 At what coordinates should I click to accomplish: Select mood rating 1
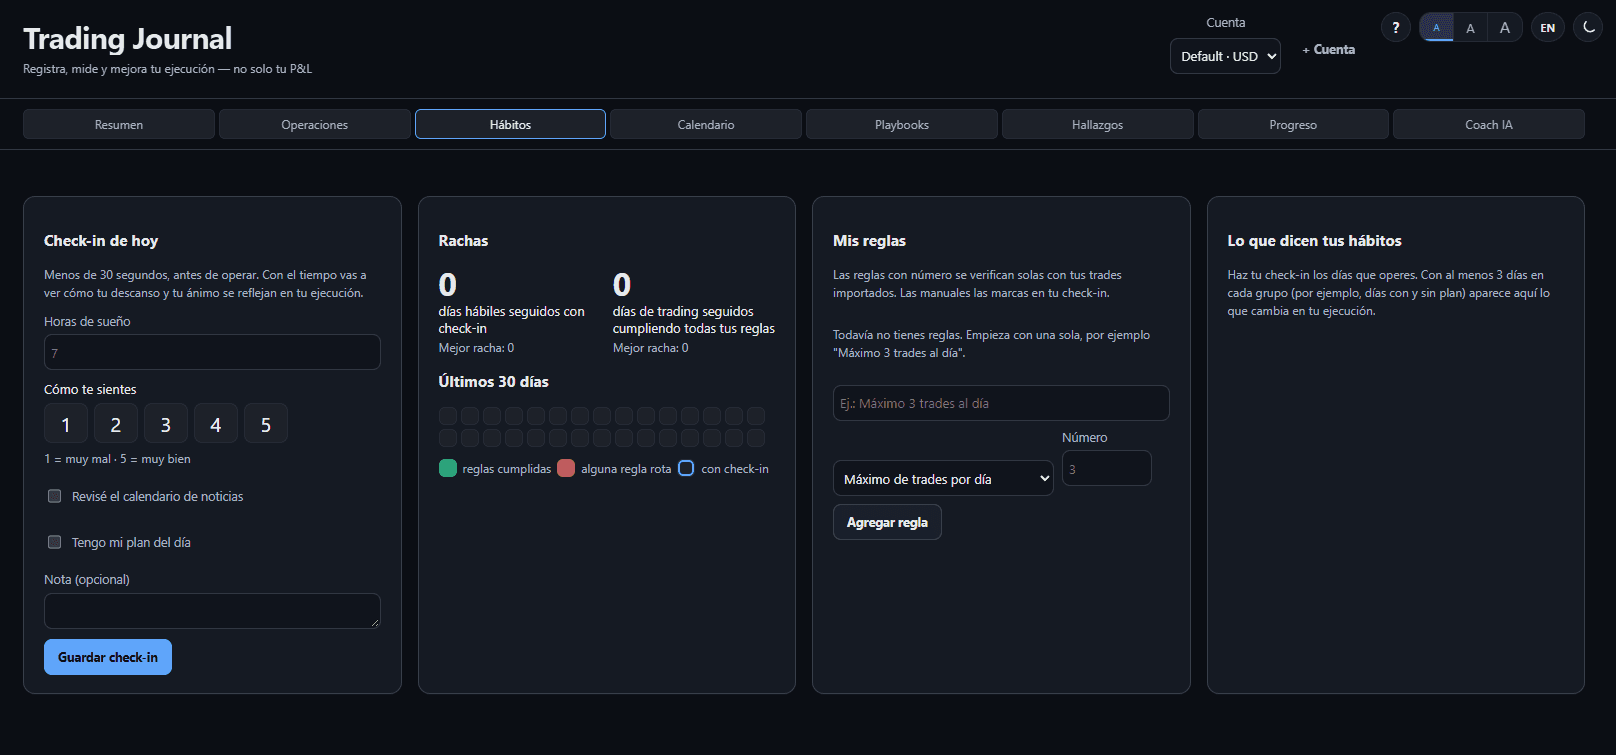tap(66, 424)
